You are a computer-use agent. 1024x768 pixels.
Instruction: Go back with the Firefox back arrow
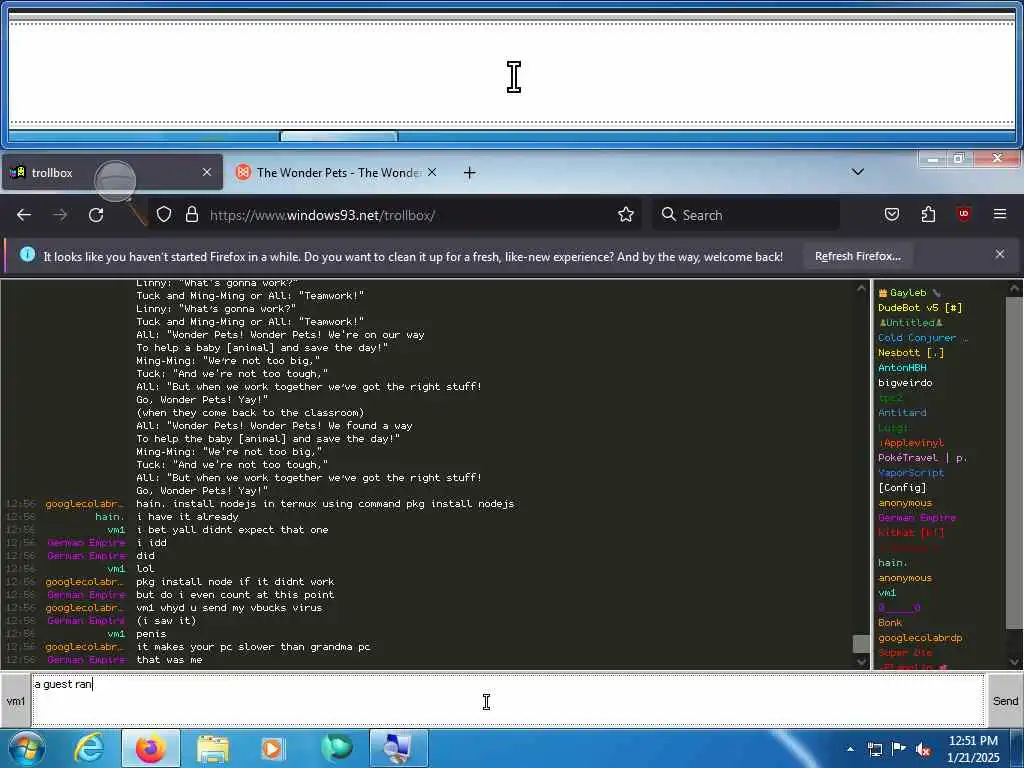click(x=24, y=214)
